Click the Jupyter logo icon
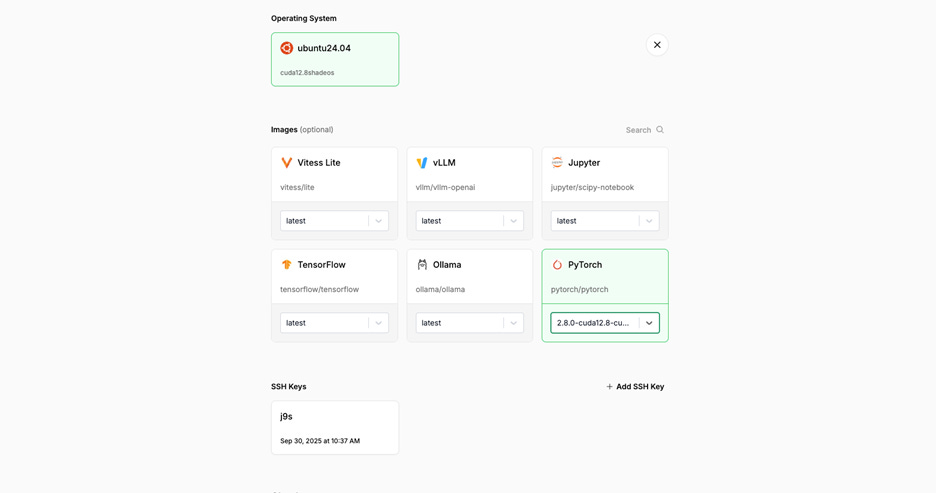 557,162
